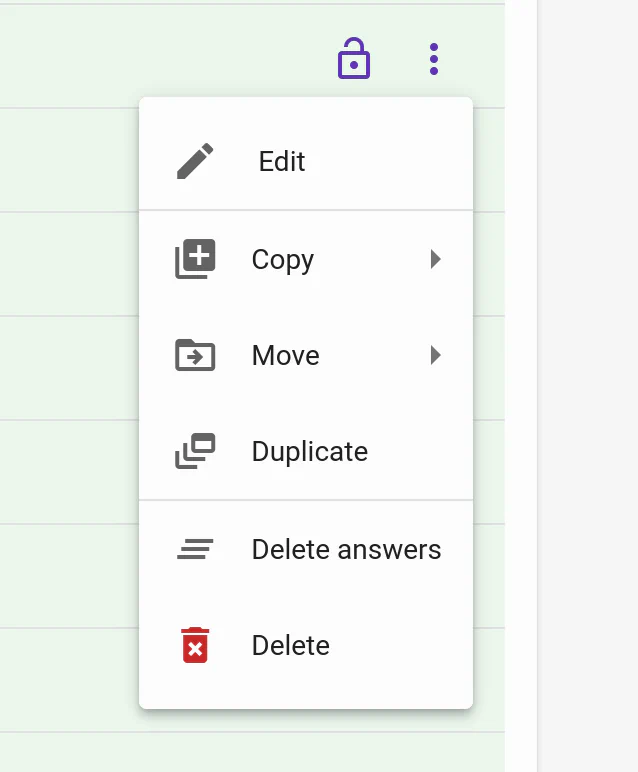Viewport: 638px width, 772px height.
Task: Expand the Copy submenu arrow
Action: point(435,260)
